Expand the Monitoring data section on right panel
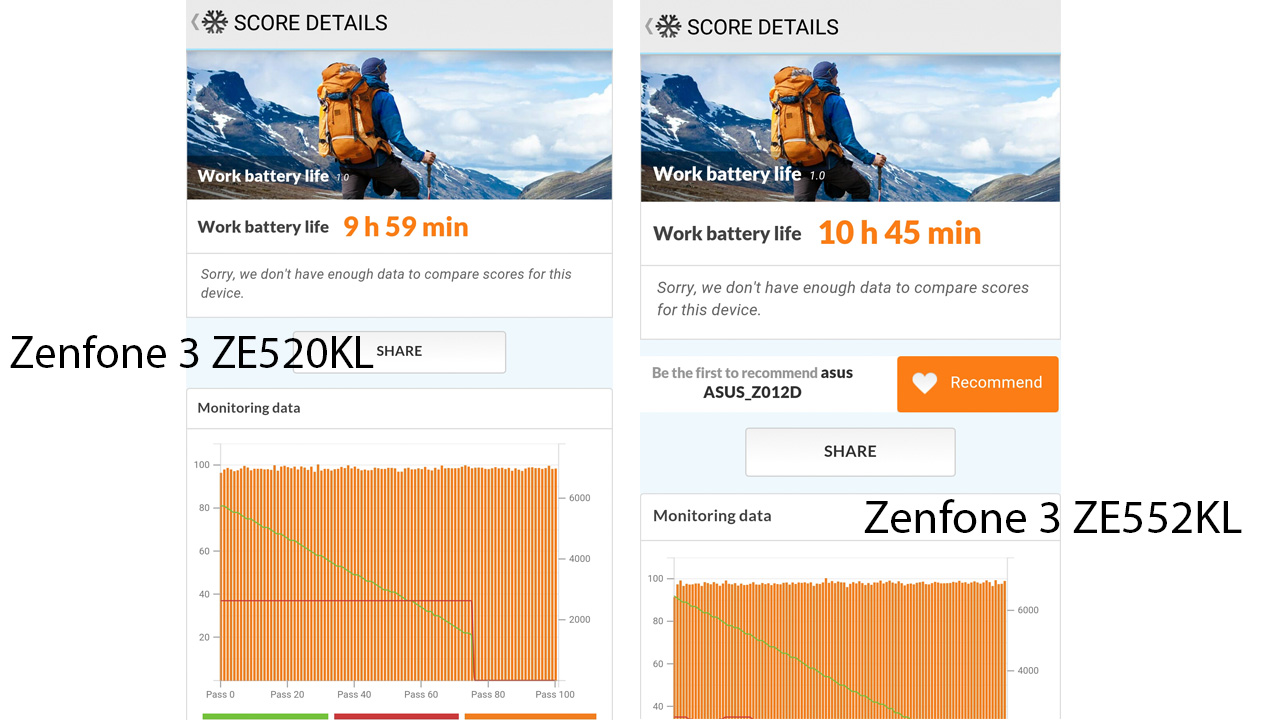This screenshot has height=720, width=1280. (x=712, y=515)
